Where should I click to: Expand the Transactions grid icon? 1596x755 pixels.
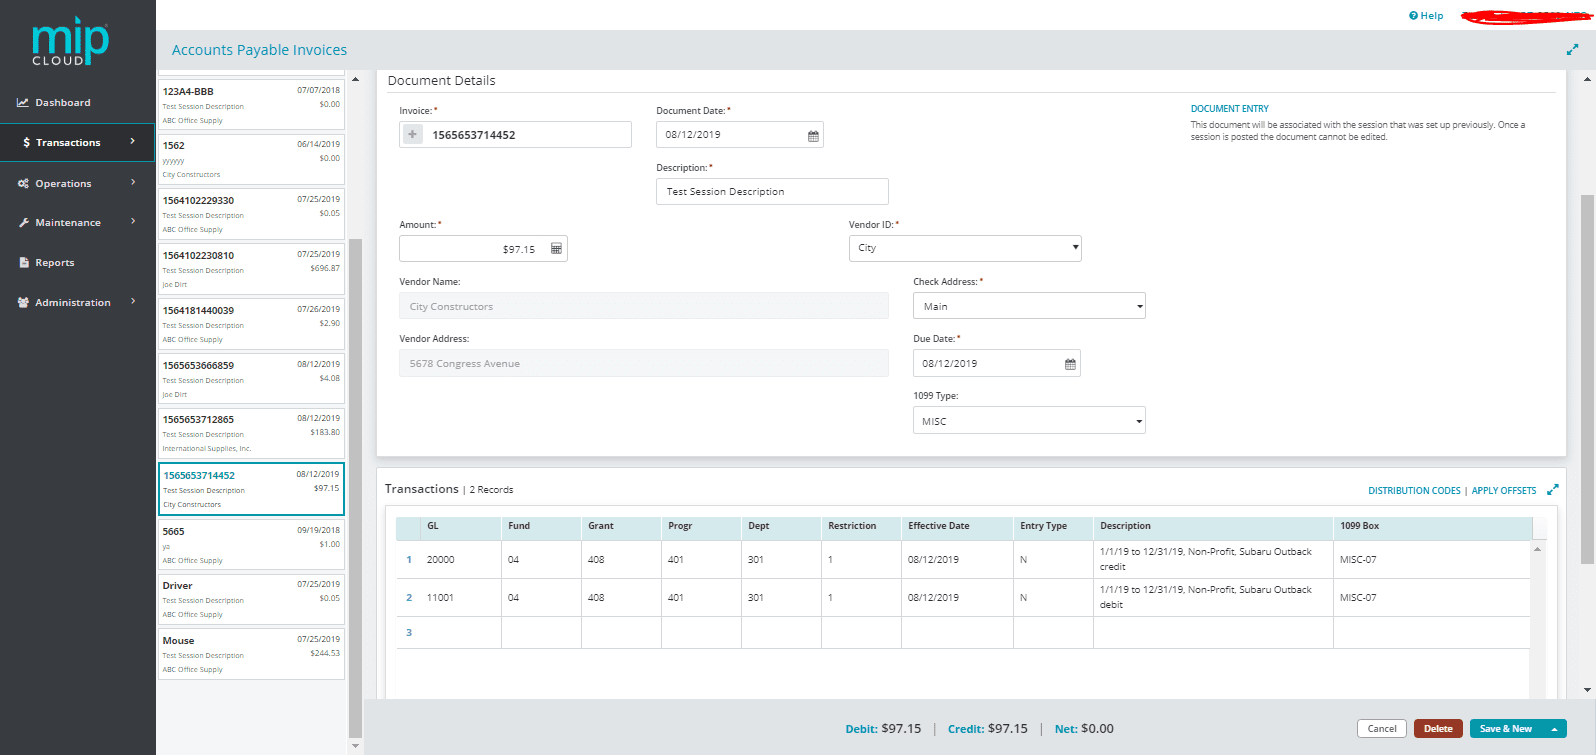tap(1552, 490)
